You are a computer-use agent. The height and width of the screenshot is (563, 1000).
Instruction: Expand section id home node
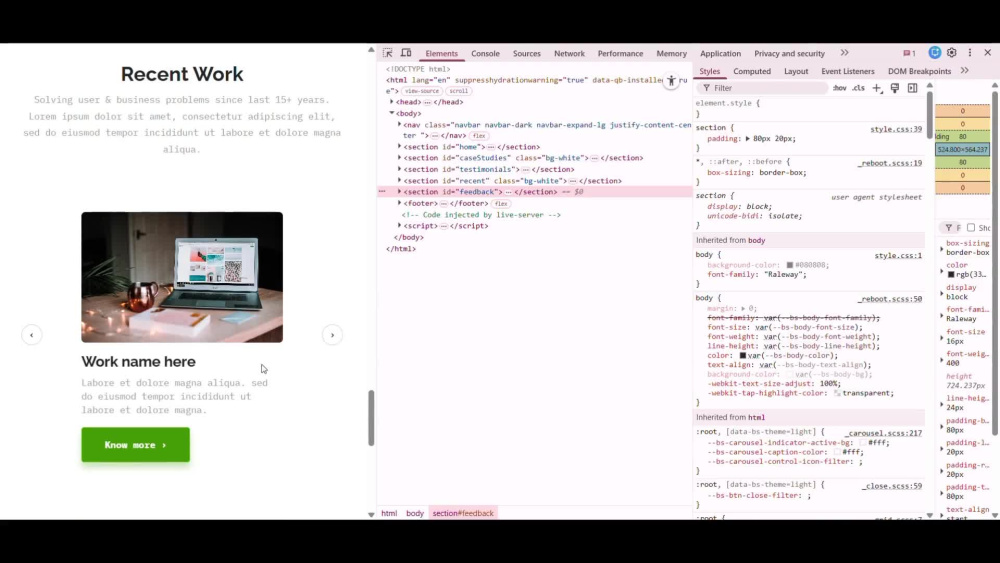point(399,147)
